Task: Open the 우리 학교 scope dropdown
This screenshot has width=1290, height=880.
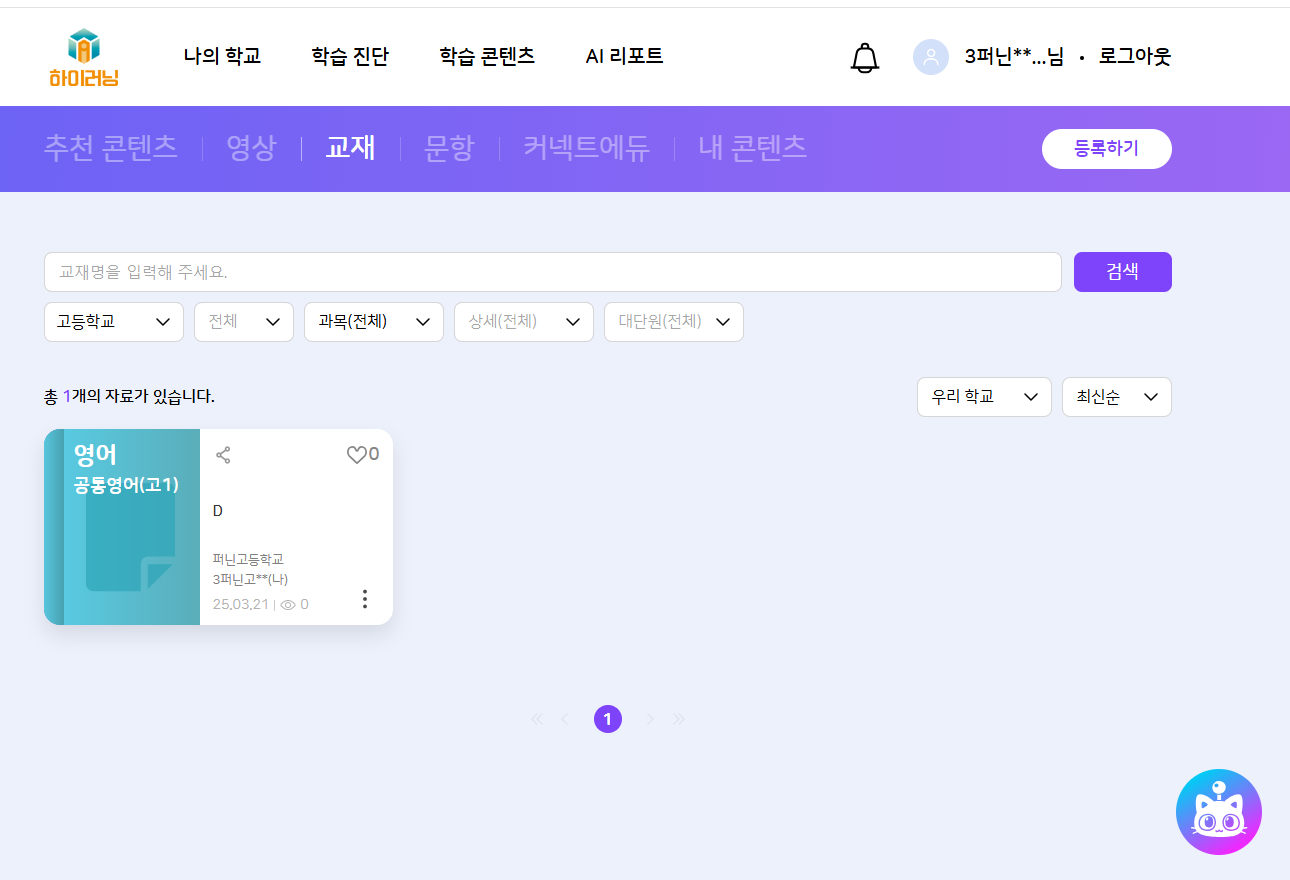Action: [983, 397]
